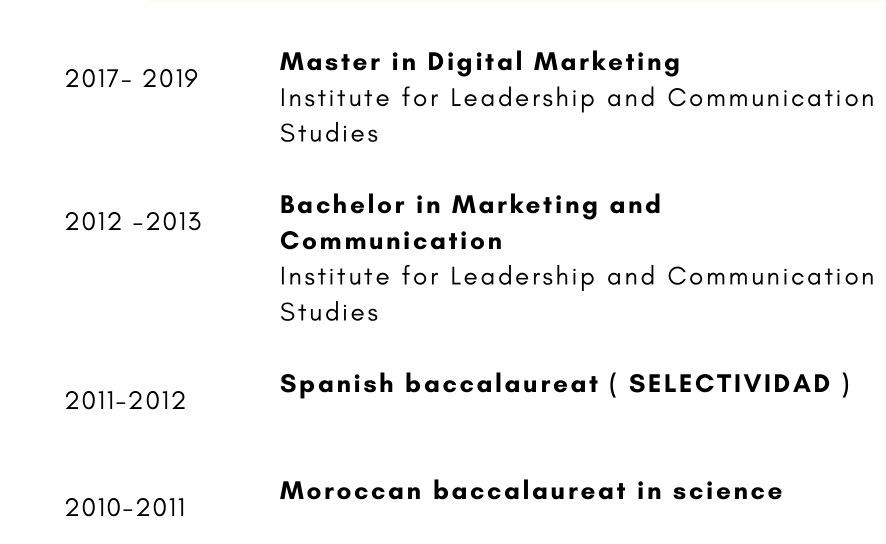
Task: Click the institute line under the Master's heading
Action: [x=577, y=98]
